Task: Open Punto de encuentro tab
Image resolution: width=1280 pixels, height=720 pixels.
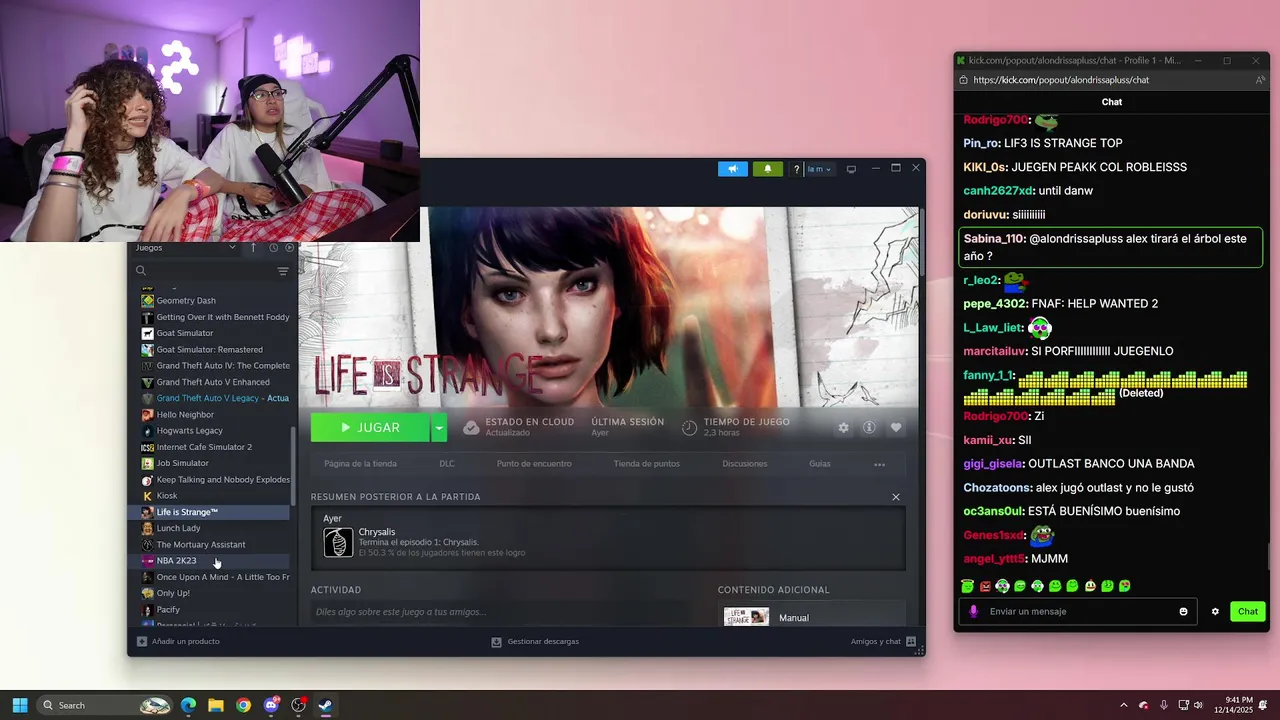Action: pos(534,464)
